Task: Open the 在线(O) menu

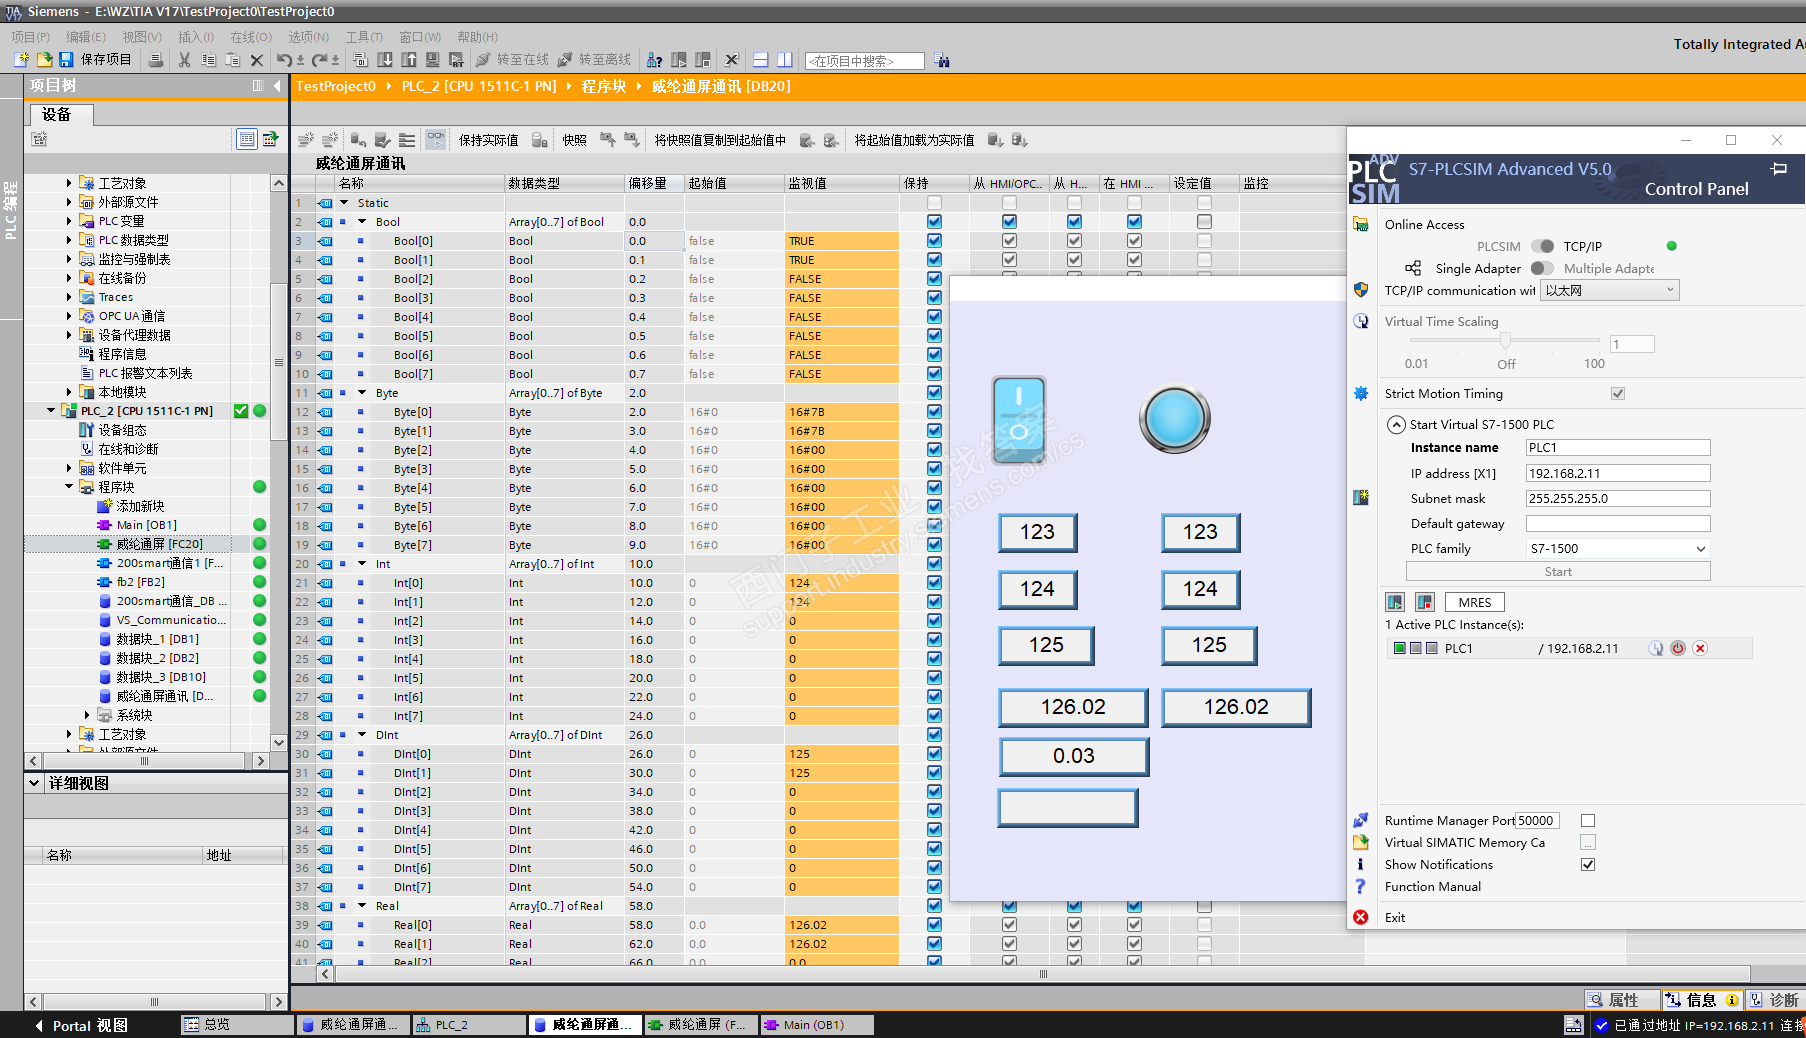Action: coord(251,37)
